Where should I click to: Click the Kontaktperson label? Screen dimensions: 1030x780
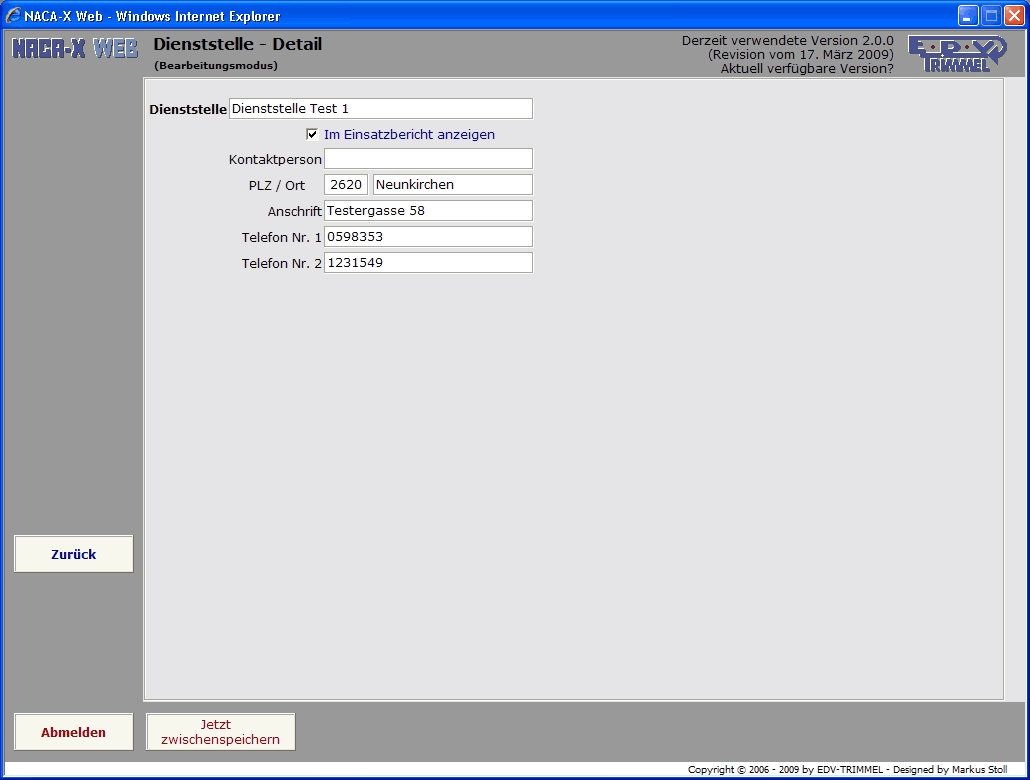275,160
